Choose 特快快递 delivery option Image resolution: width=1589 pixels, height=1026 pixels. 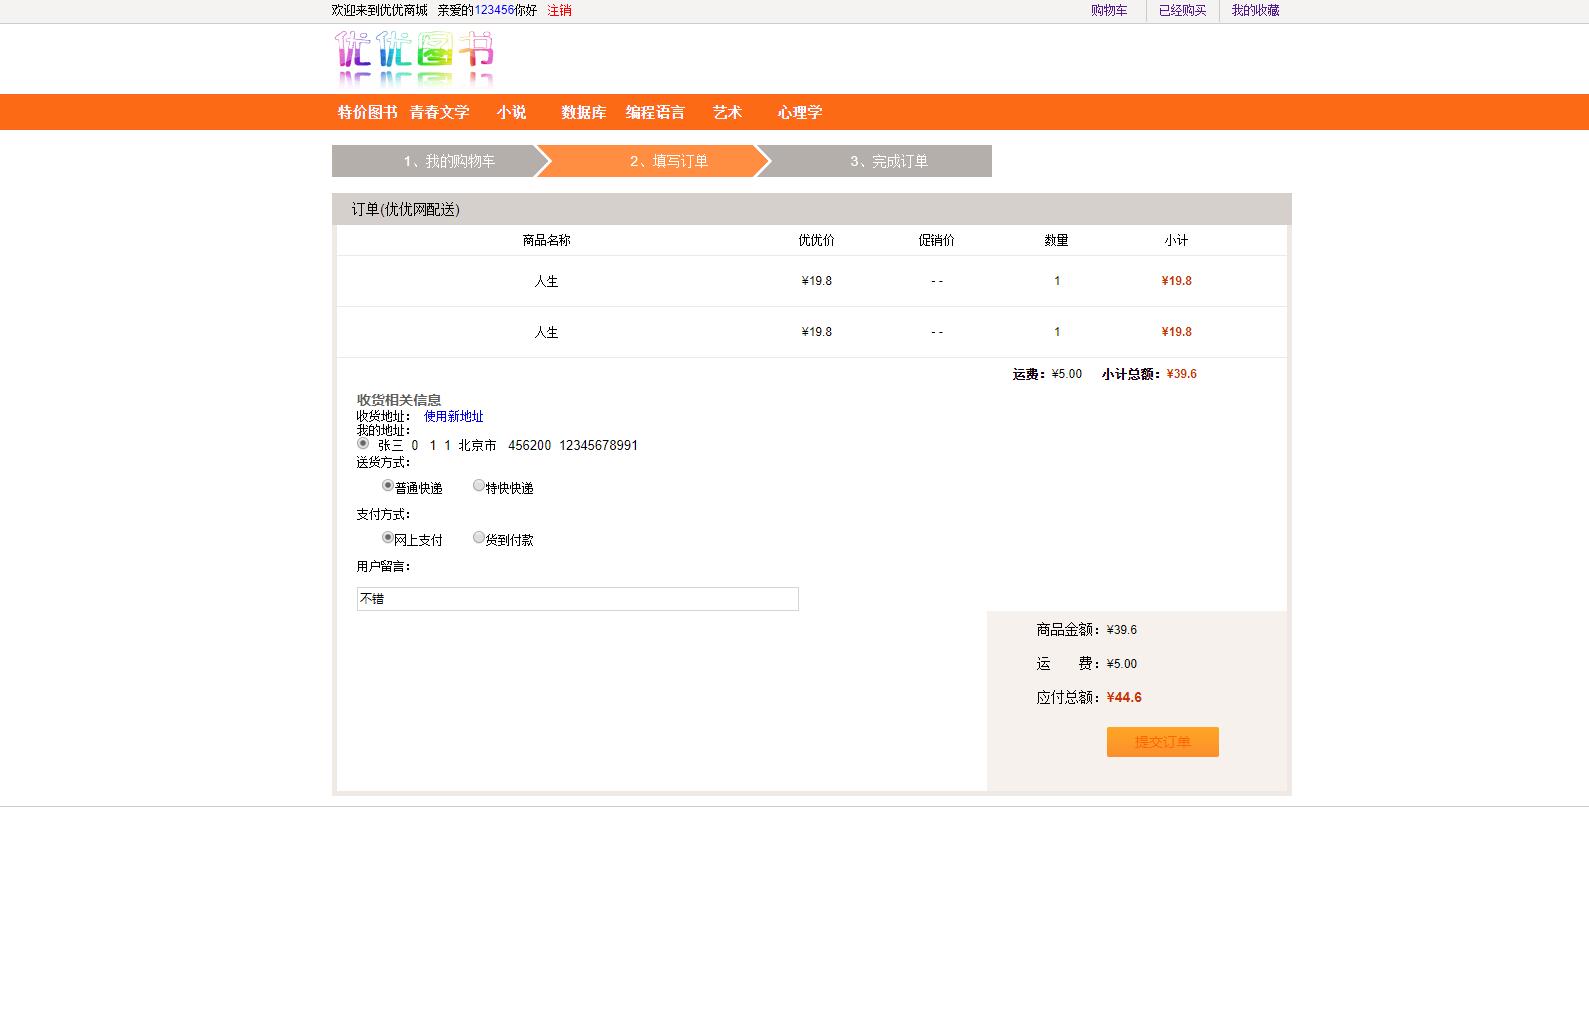[479, 485]
